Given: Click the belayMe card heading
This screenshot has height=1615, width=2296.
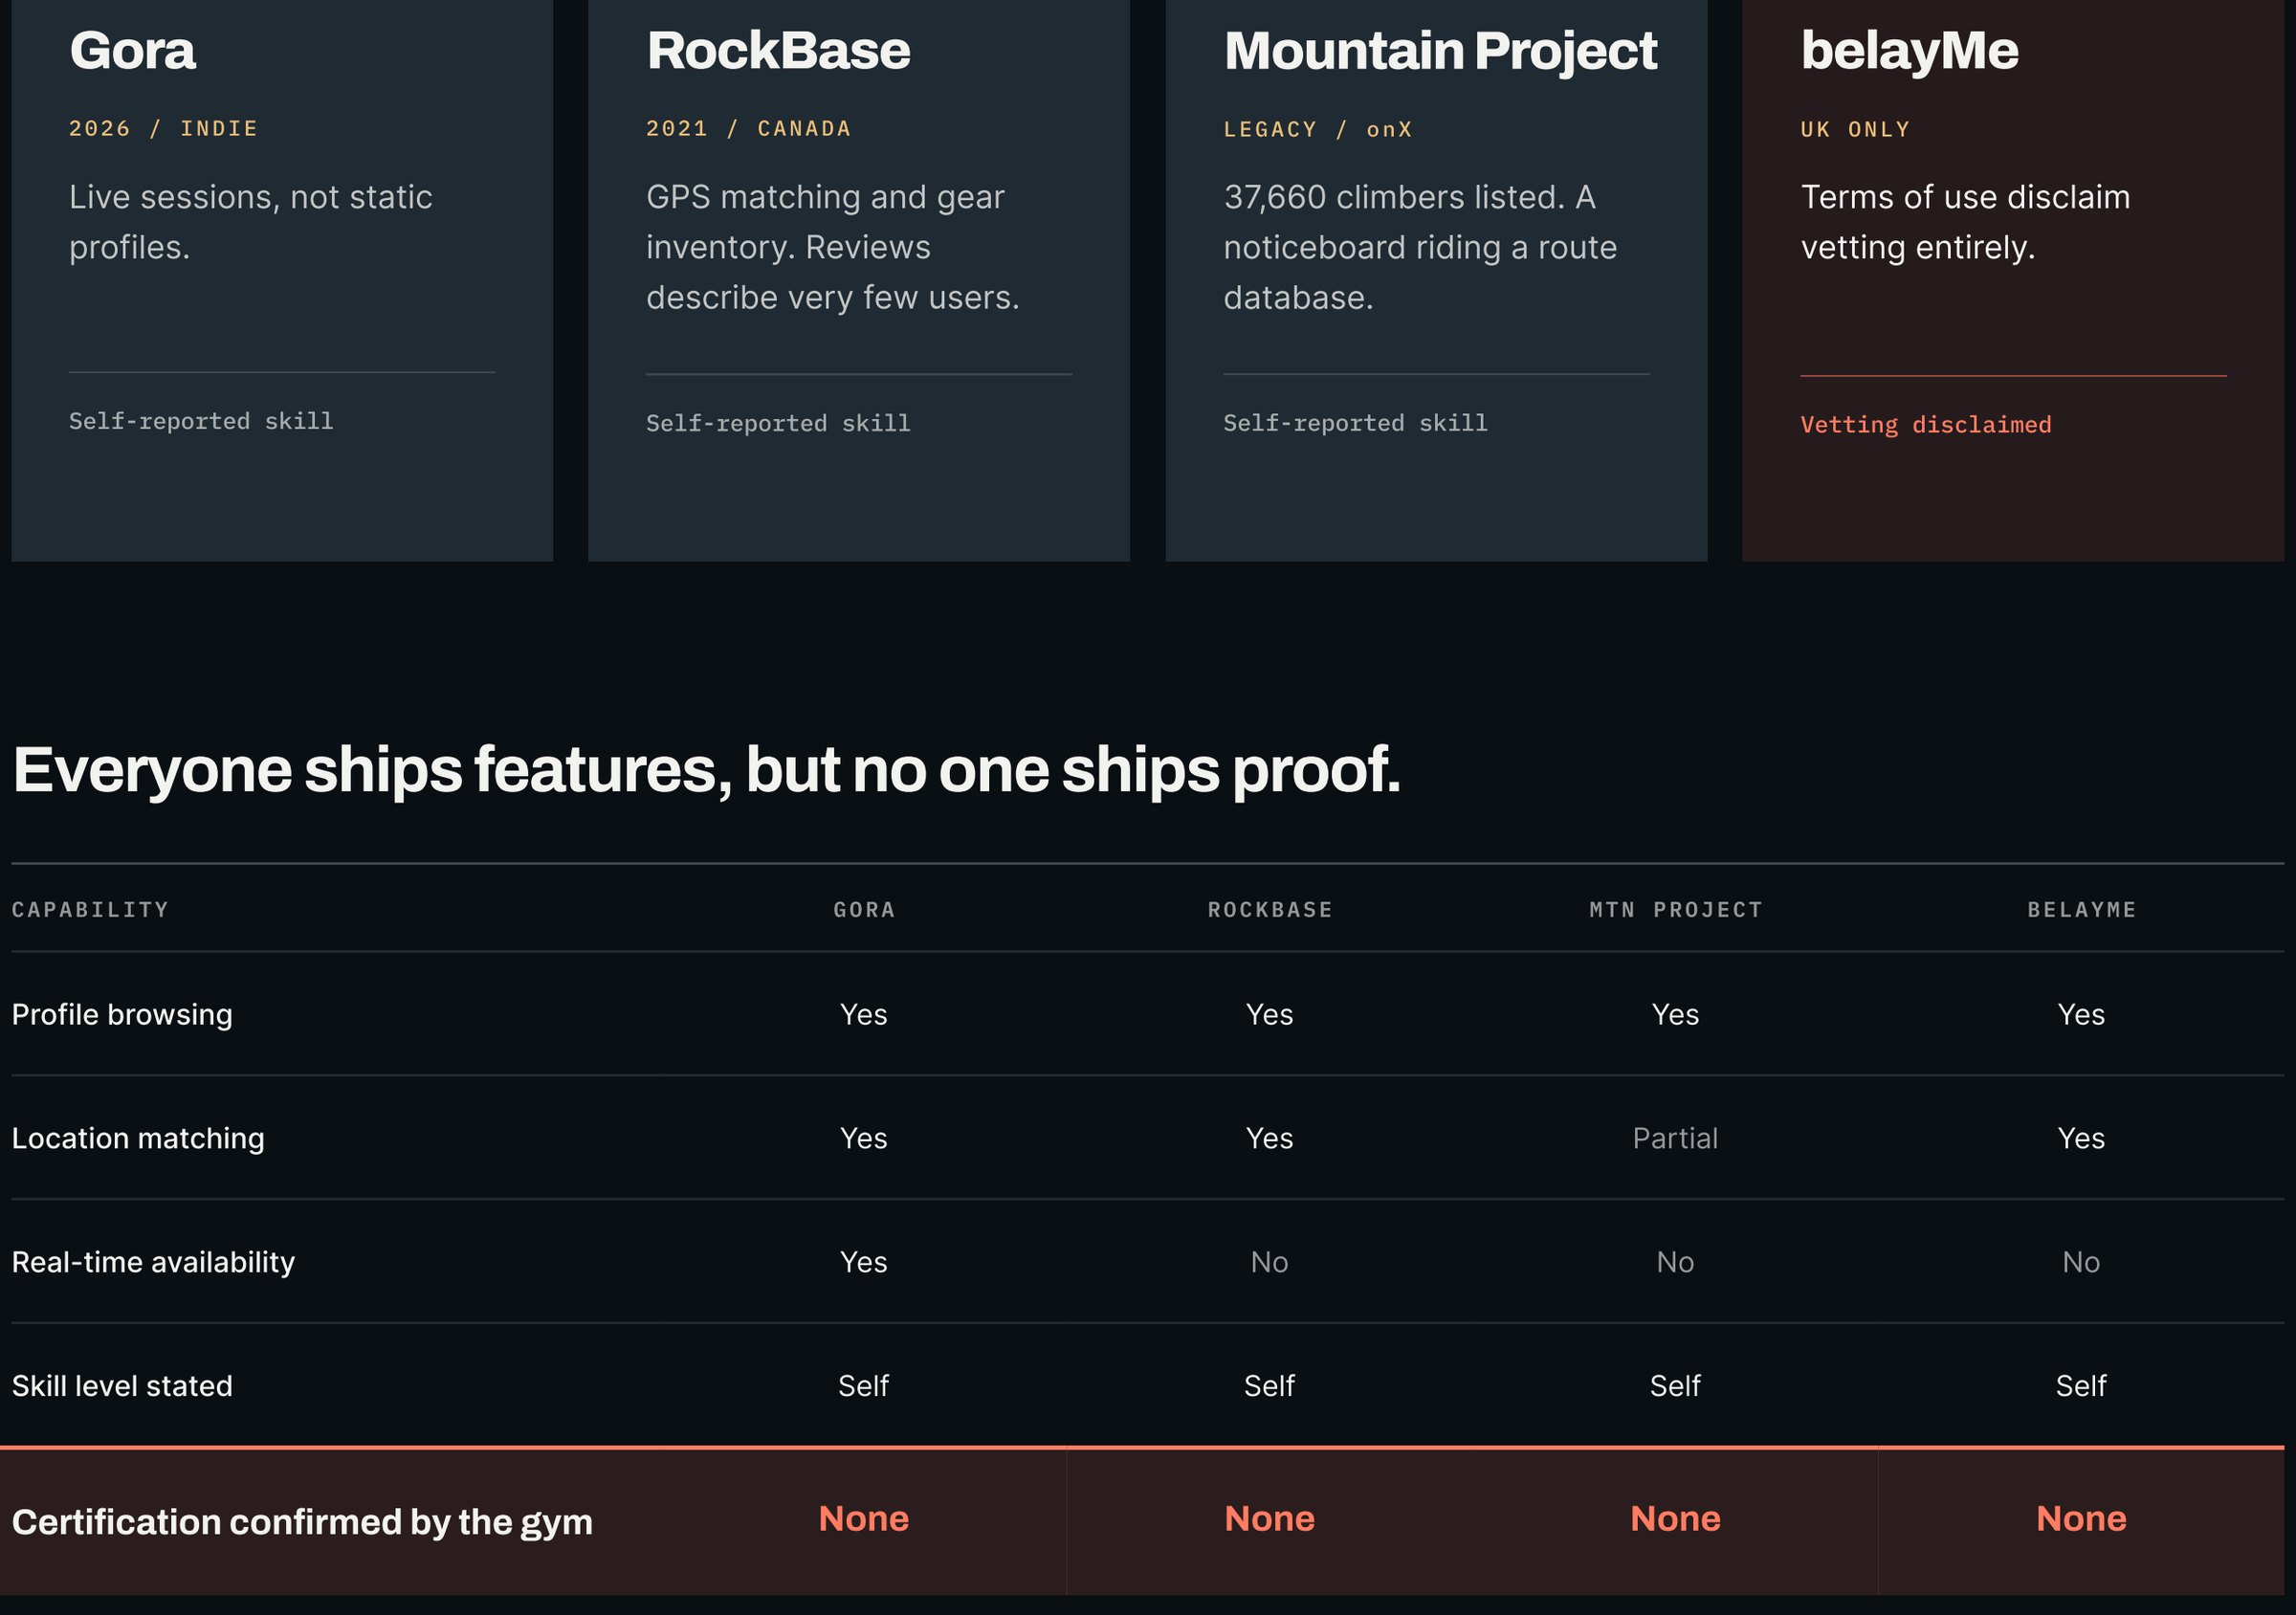Looking at the screenshot, I should pyautogui.click(x=1909, y=51).
